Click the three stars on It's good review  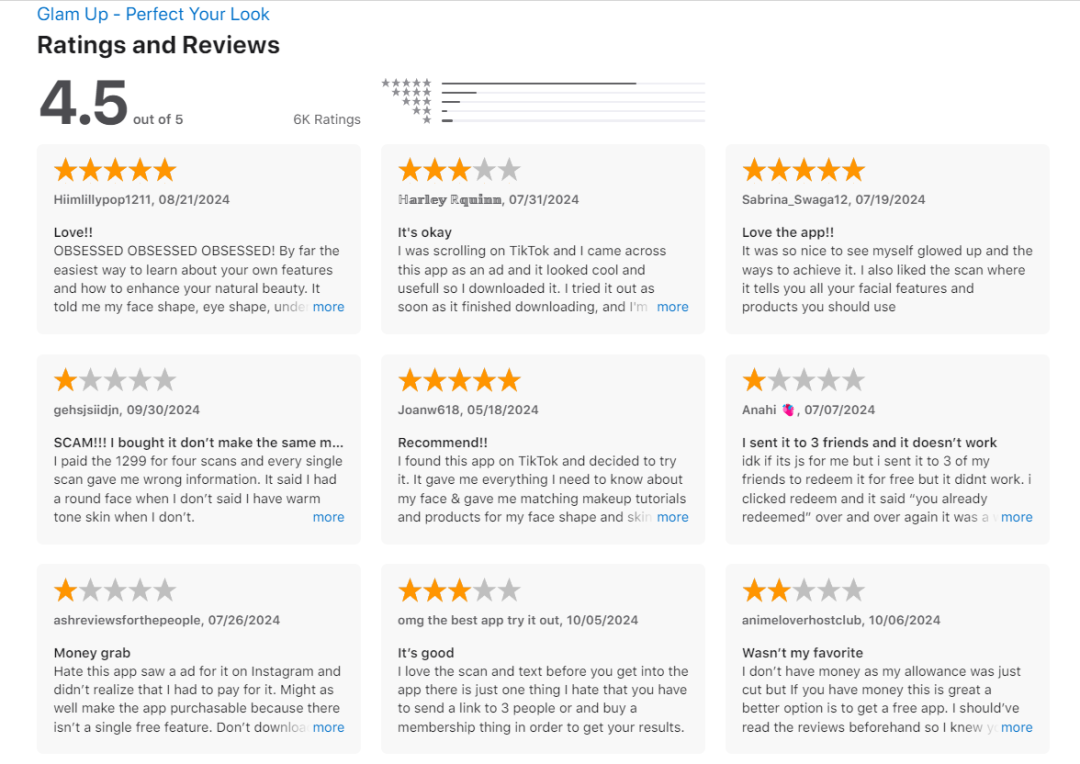click(x=459, y=590)
